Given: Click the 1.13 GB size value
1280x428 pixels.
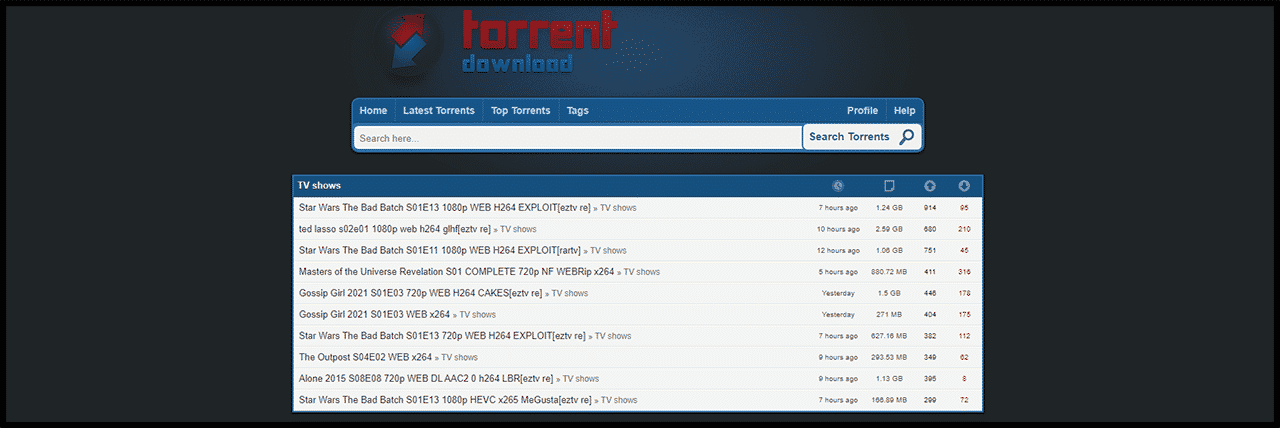Looking at the screenshot, I should tap(889, 379).
